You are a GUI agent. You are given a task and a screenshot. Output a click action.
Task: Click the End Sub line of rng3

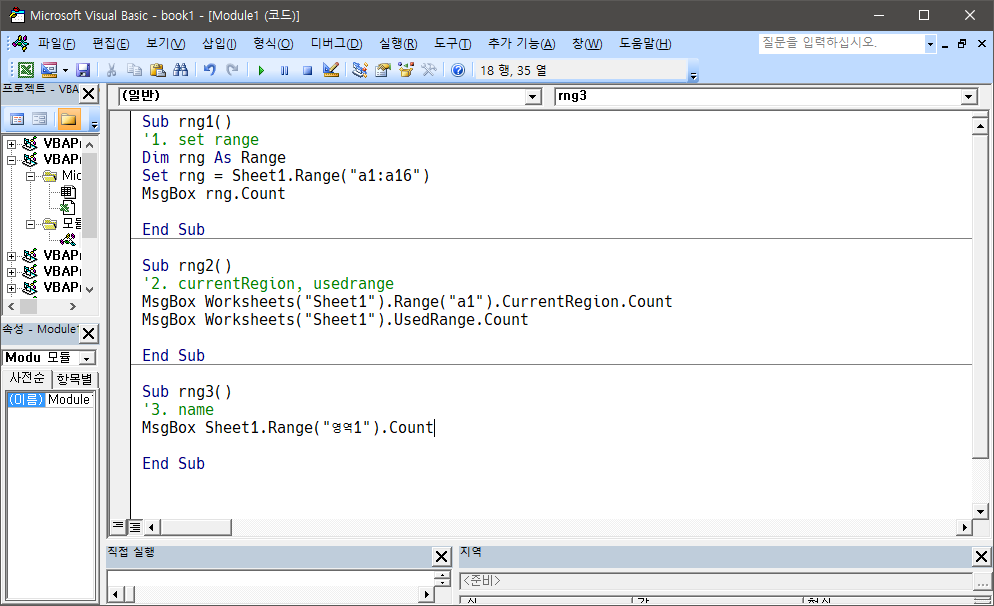coord(173,463)
